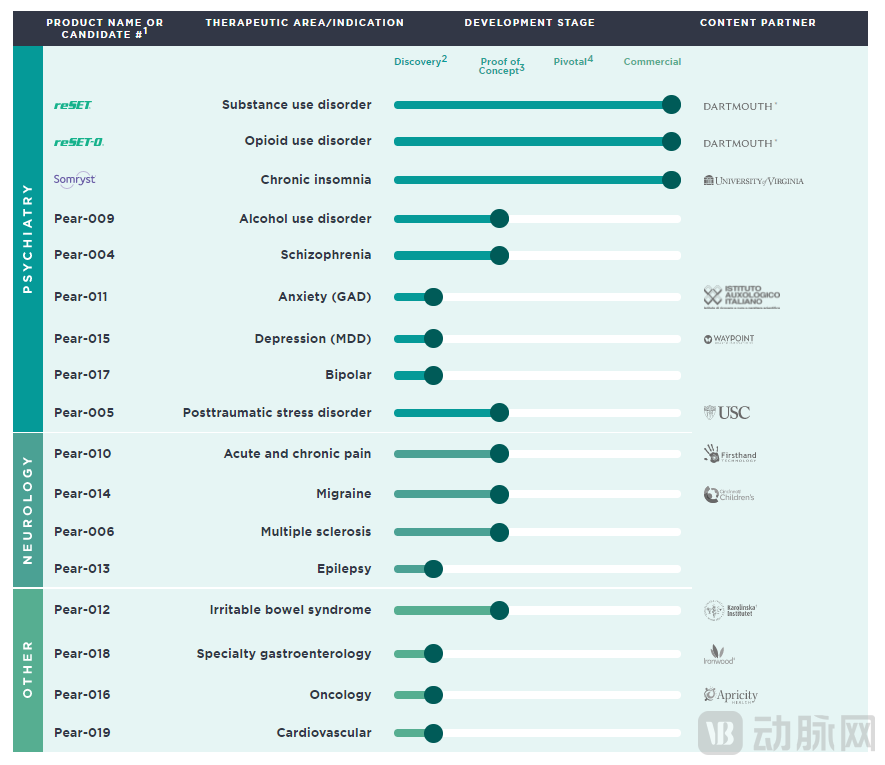Click the Oncology progress knob
Viewport: 885px width, 765px height.
[x=433, y=695]
